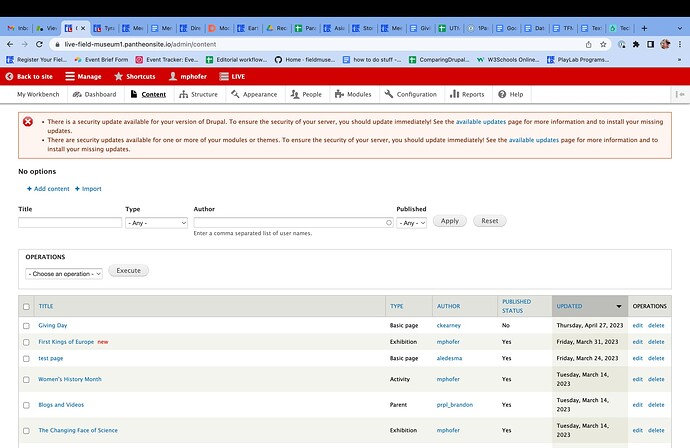
Task: Open Home - fieldmuseum GitHub bookmark
Action: click(305, 60)
